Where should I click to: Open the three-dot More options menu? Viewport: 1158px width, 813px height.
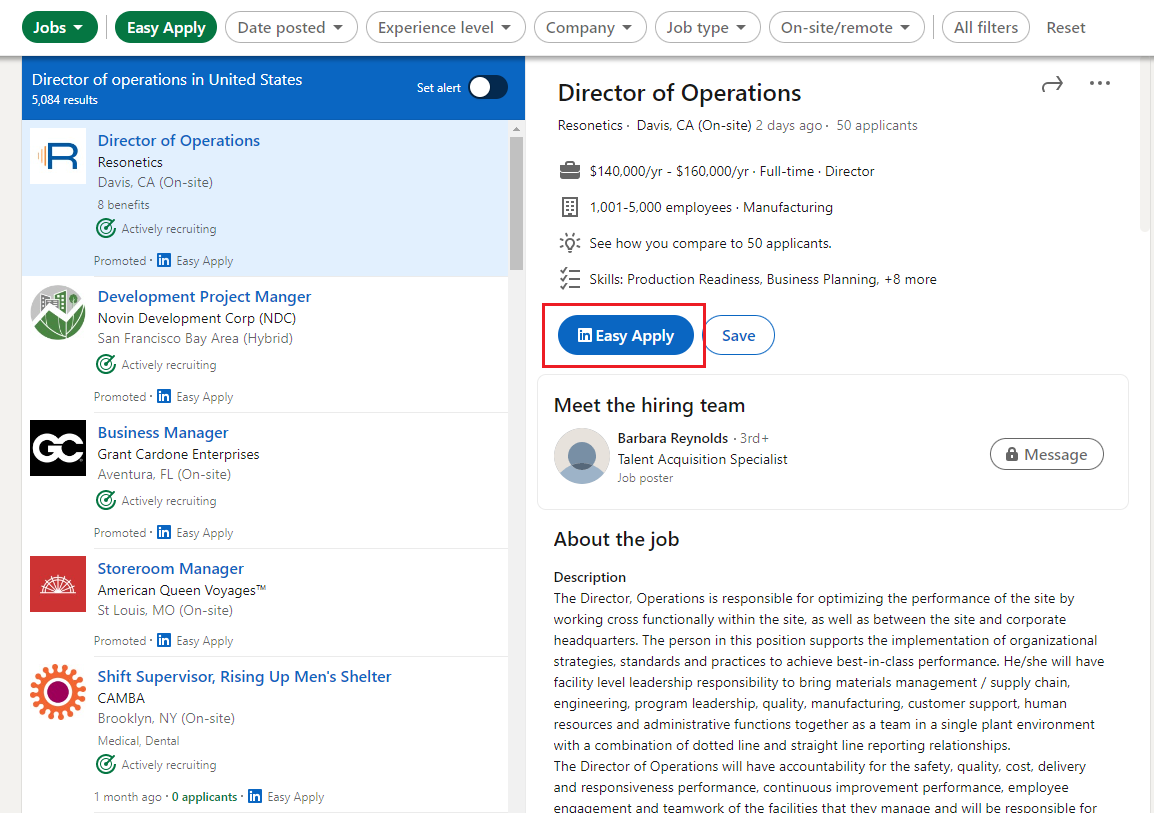(x=1100, y=84)
